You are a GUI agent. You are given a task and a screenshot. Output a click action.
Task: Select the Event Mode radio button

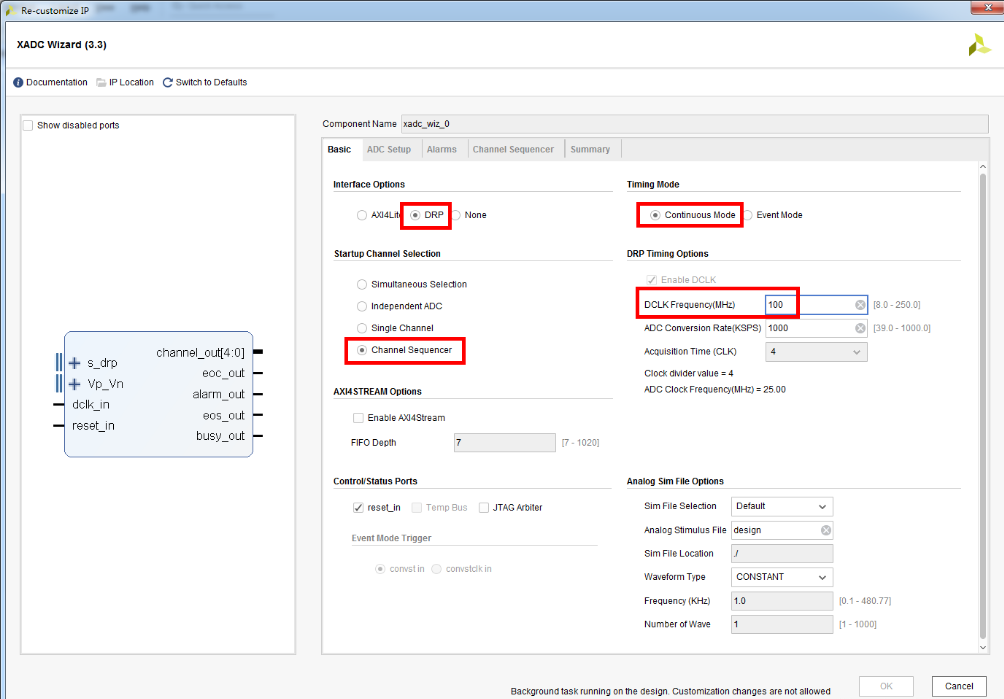coord(748,215)
